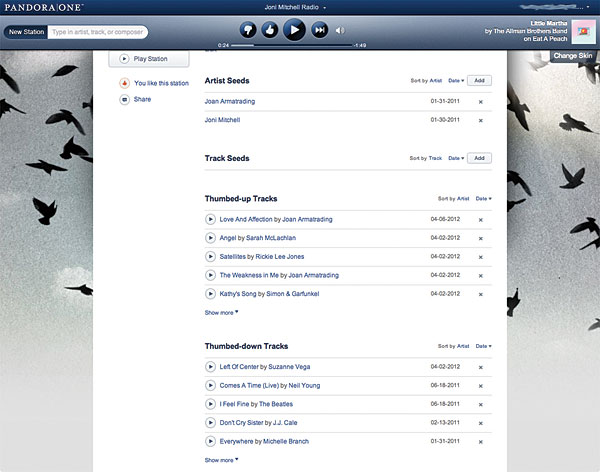Remove The Weakness in Me thumbs-up
Image resolution: width=600 pixels, height=472 pixels.
[481, 276]
